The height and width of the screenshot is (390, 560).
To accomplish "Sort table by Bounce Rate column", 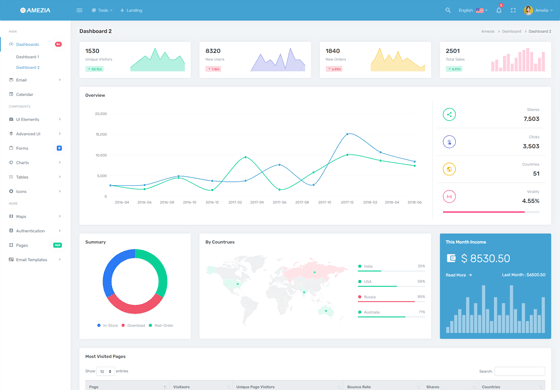I will [382, 386].
